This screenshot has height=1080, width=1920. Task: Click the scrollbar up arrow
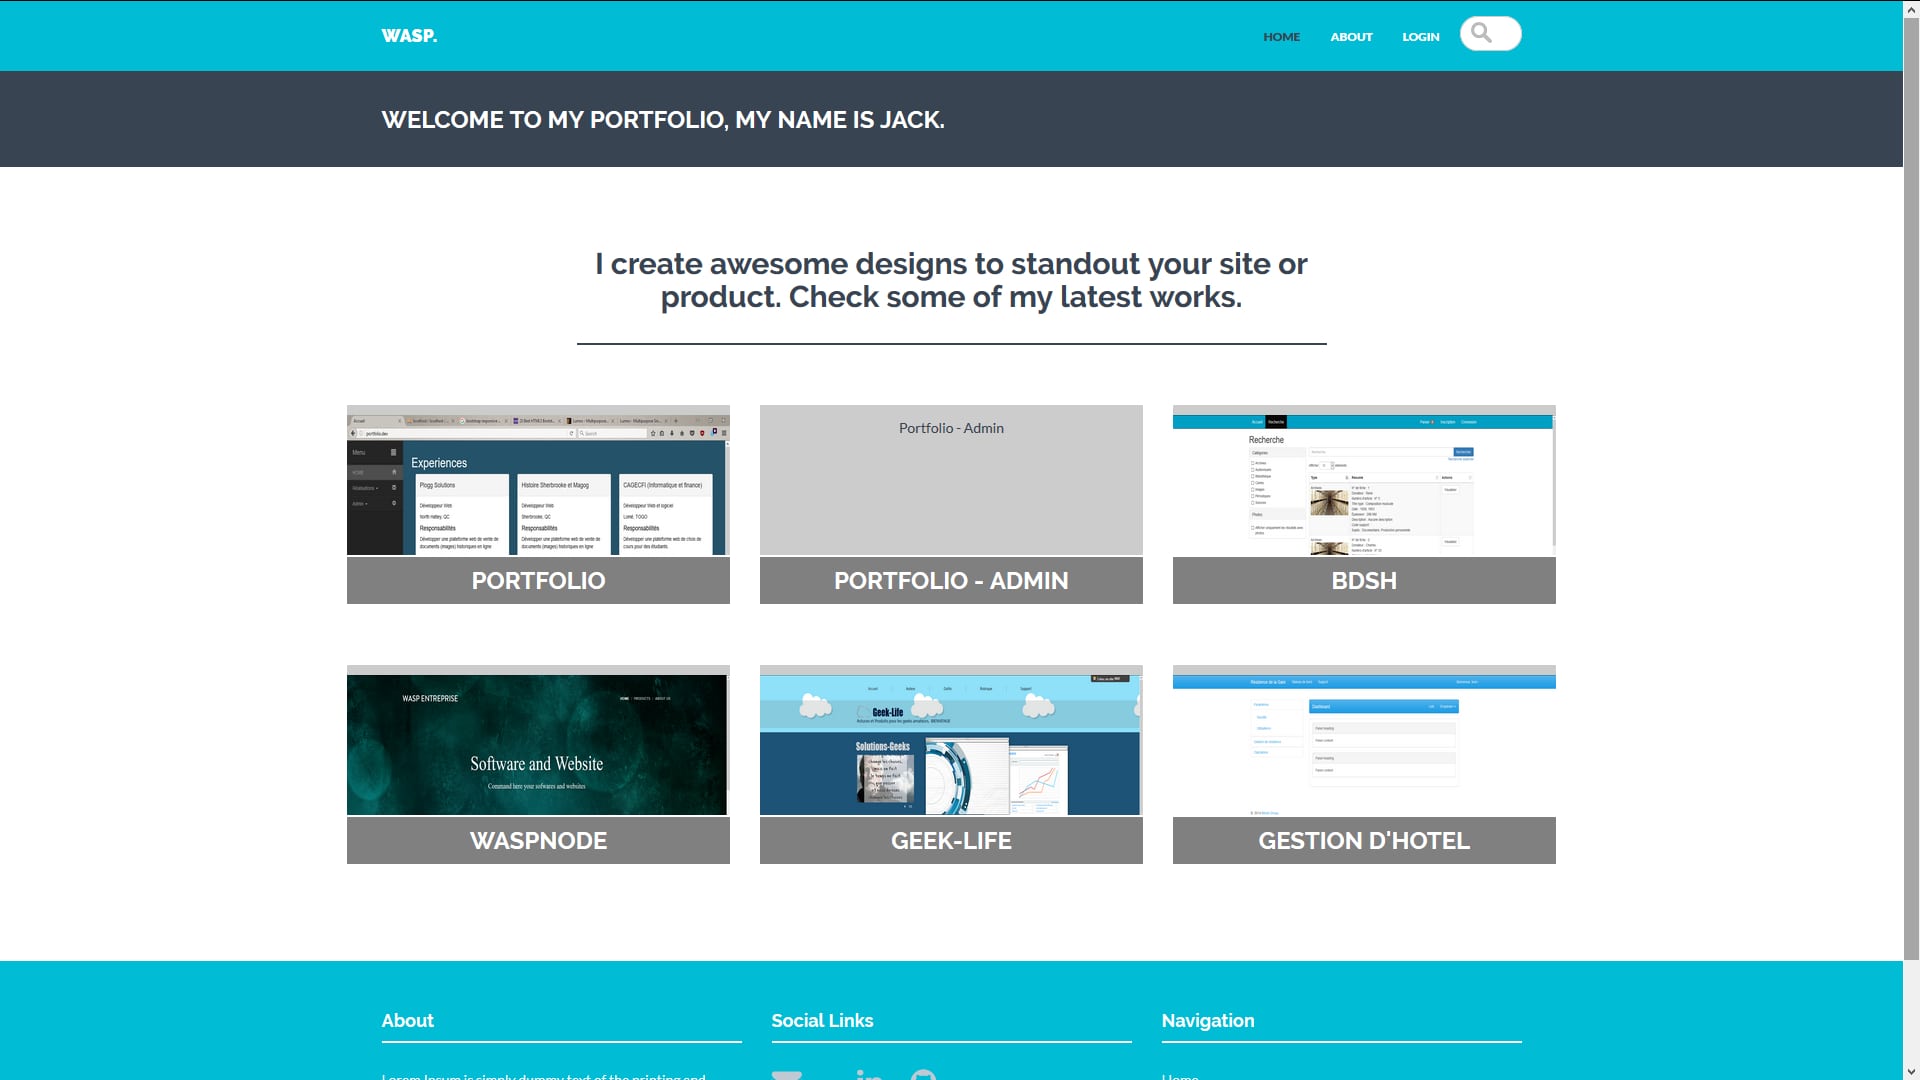1911,9
